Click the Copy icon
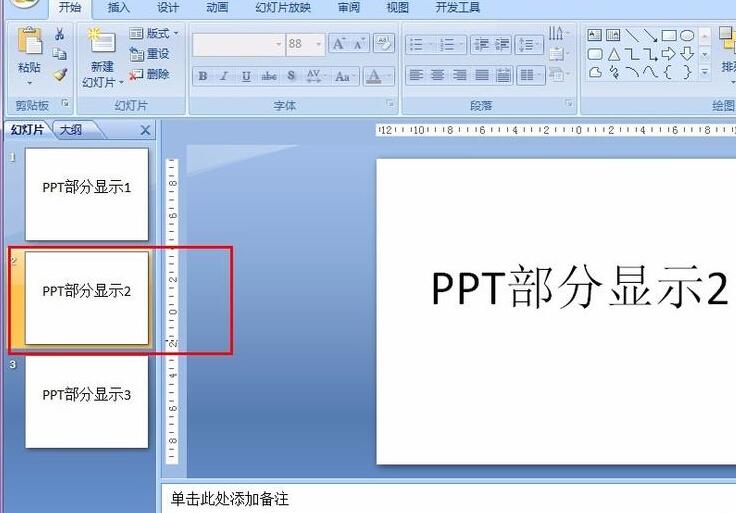736x513 pixels. [60, 54]
